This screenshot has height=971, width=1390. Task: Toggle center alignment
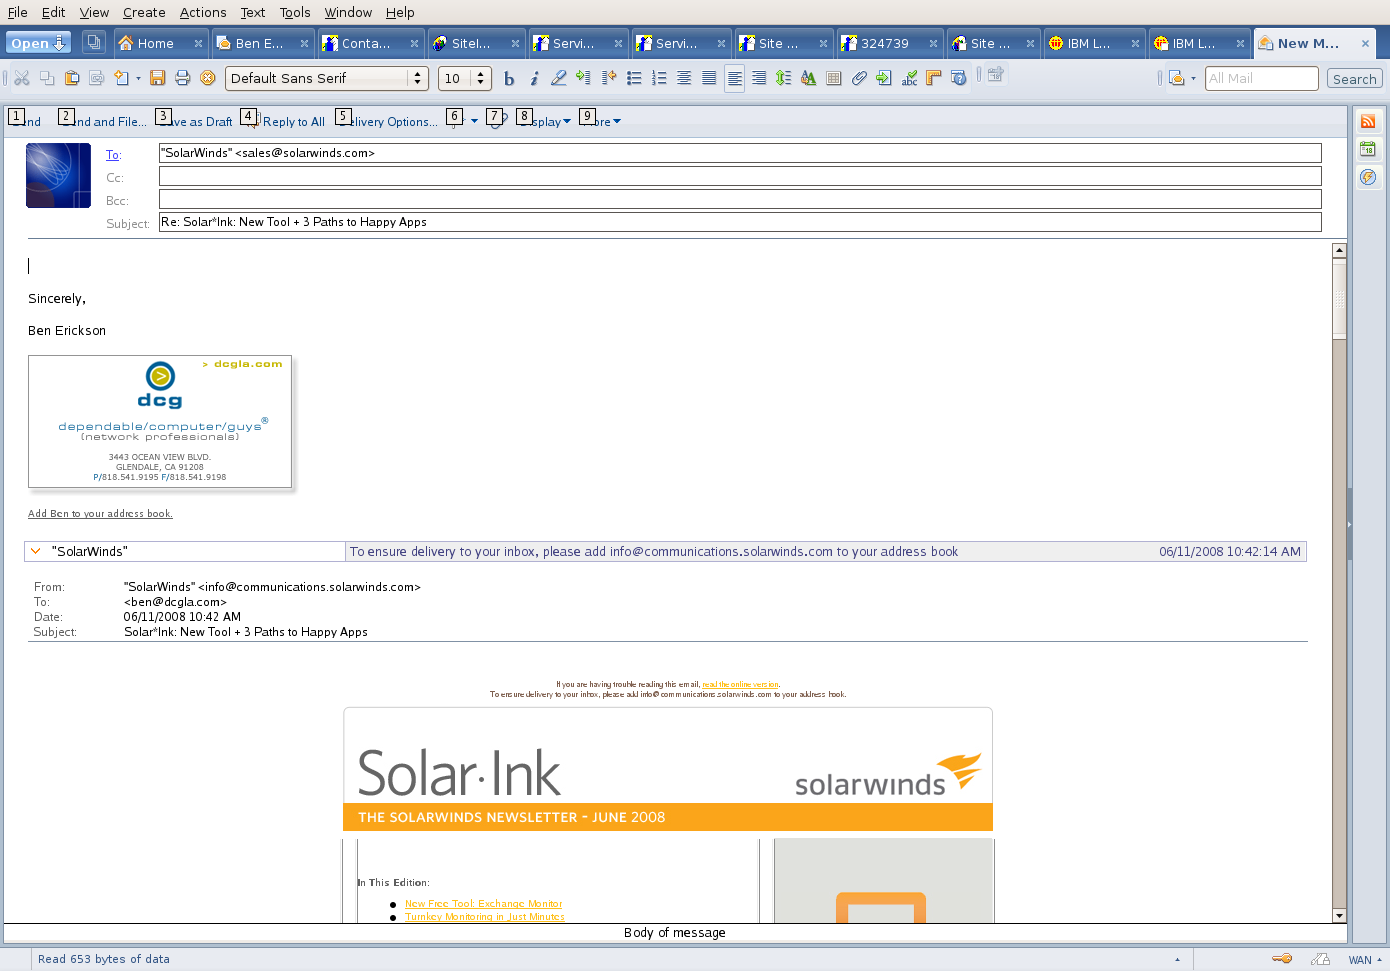point(684,78)
